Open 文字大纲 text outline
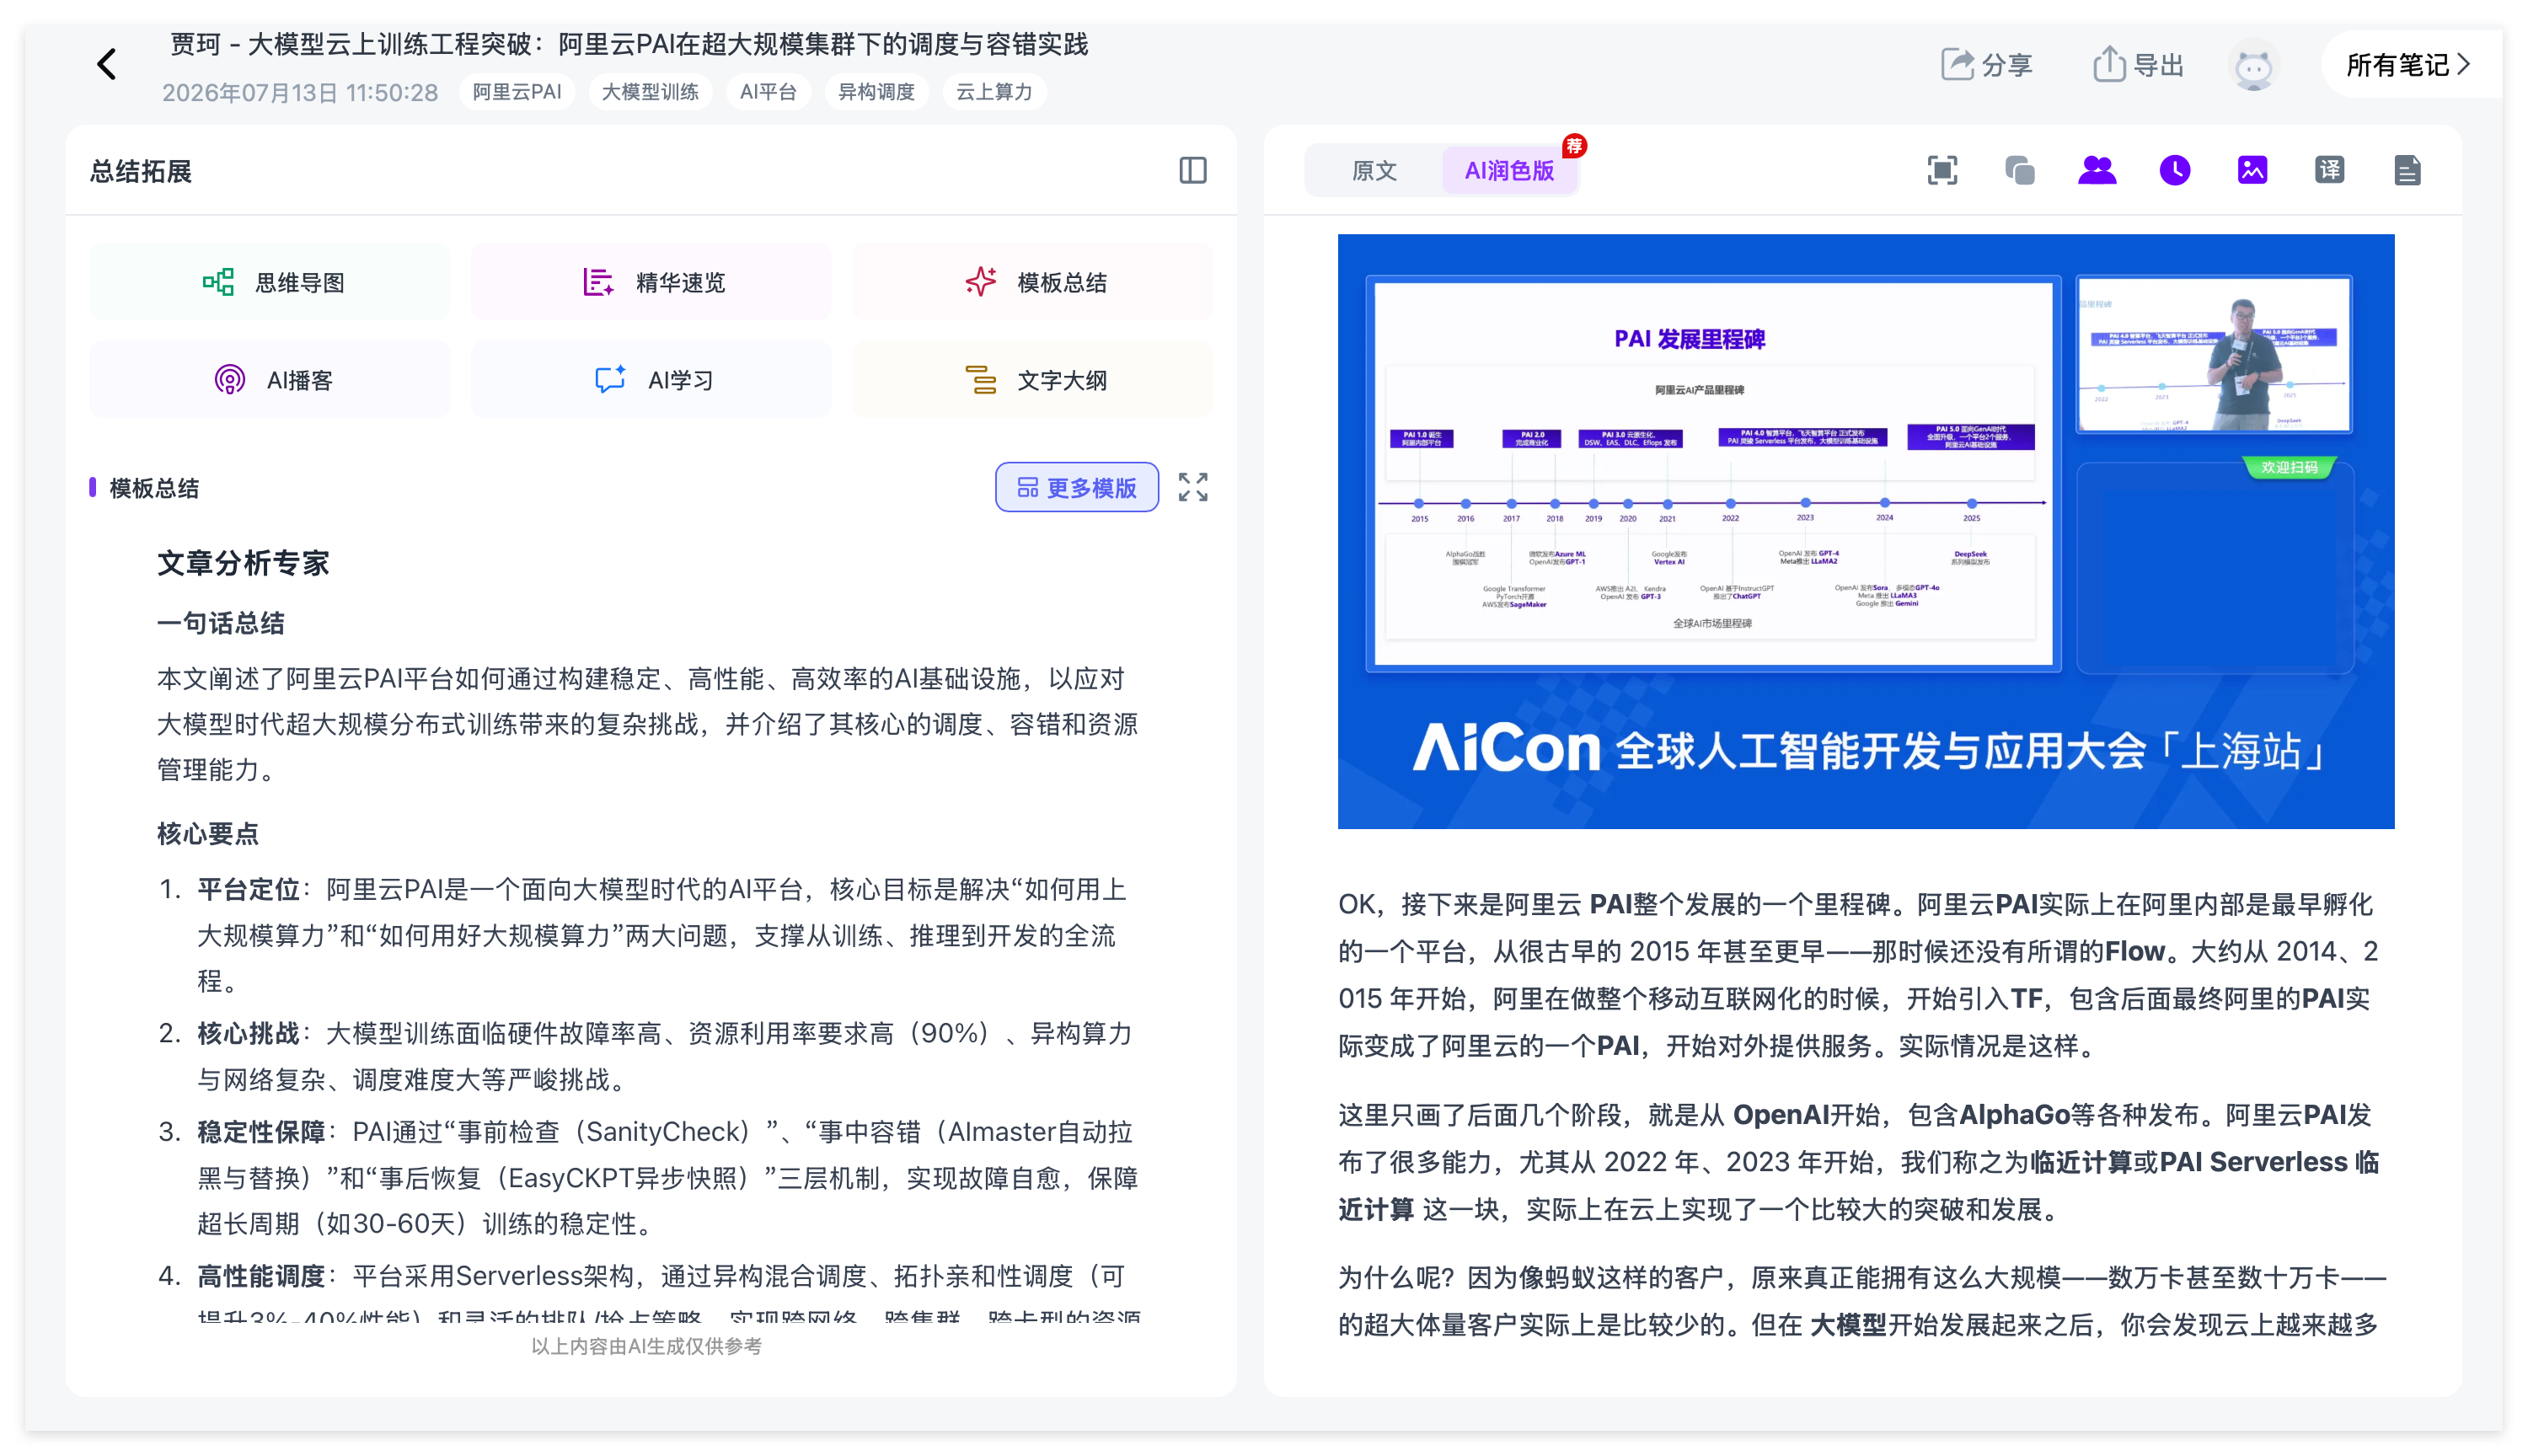The height and width of the screenshot is (1456, 2528). pyautogui.click(x=1032, y=380)
